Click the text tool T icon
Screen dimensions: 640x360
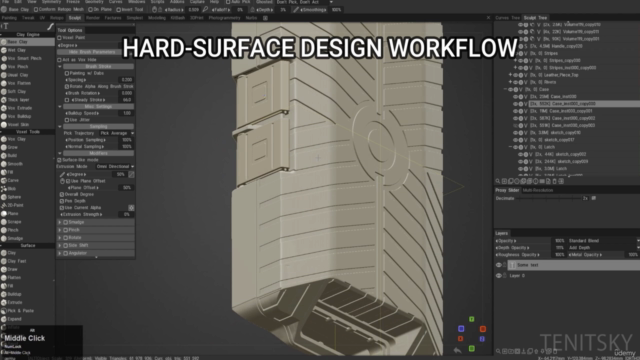pos(6,26)
